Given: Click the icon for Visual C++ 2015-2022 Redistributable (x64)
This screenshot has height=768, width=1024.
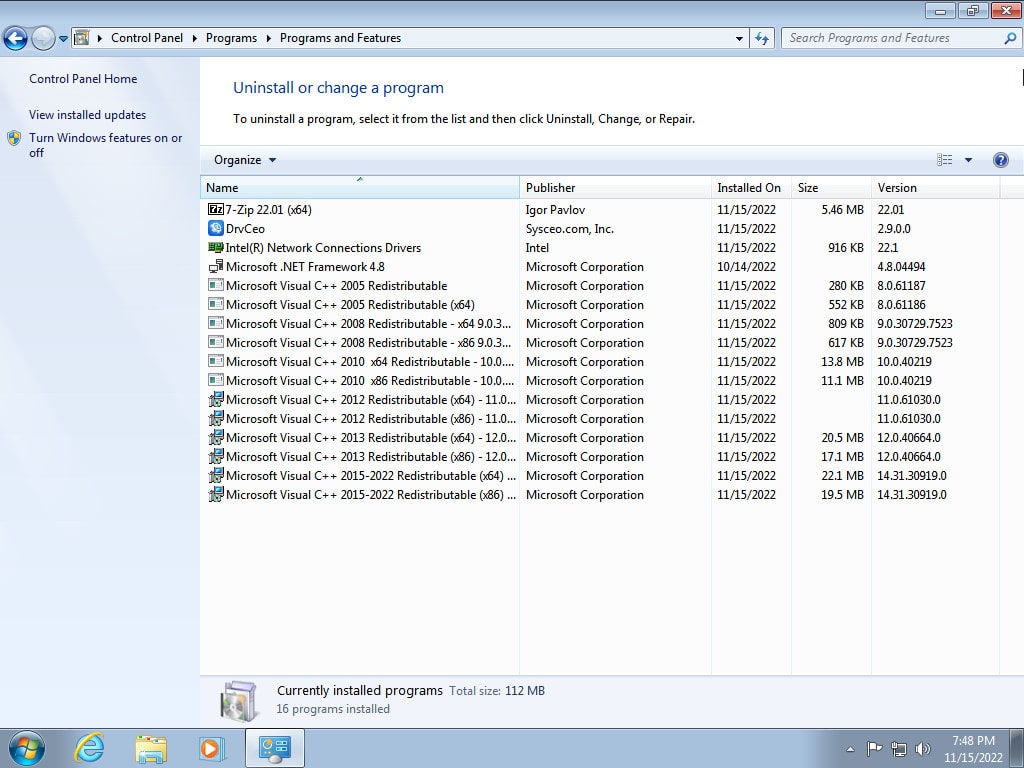Looking at the screenshot, I should [216, 475].
